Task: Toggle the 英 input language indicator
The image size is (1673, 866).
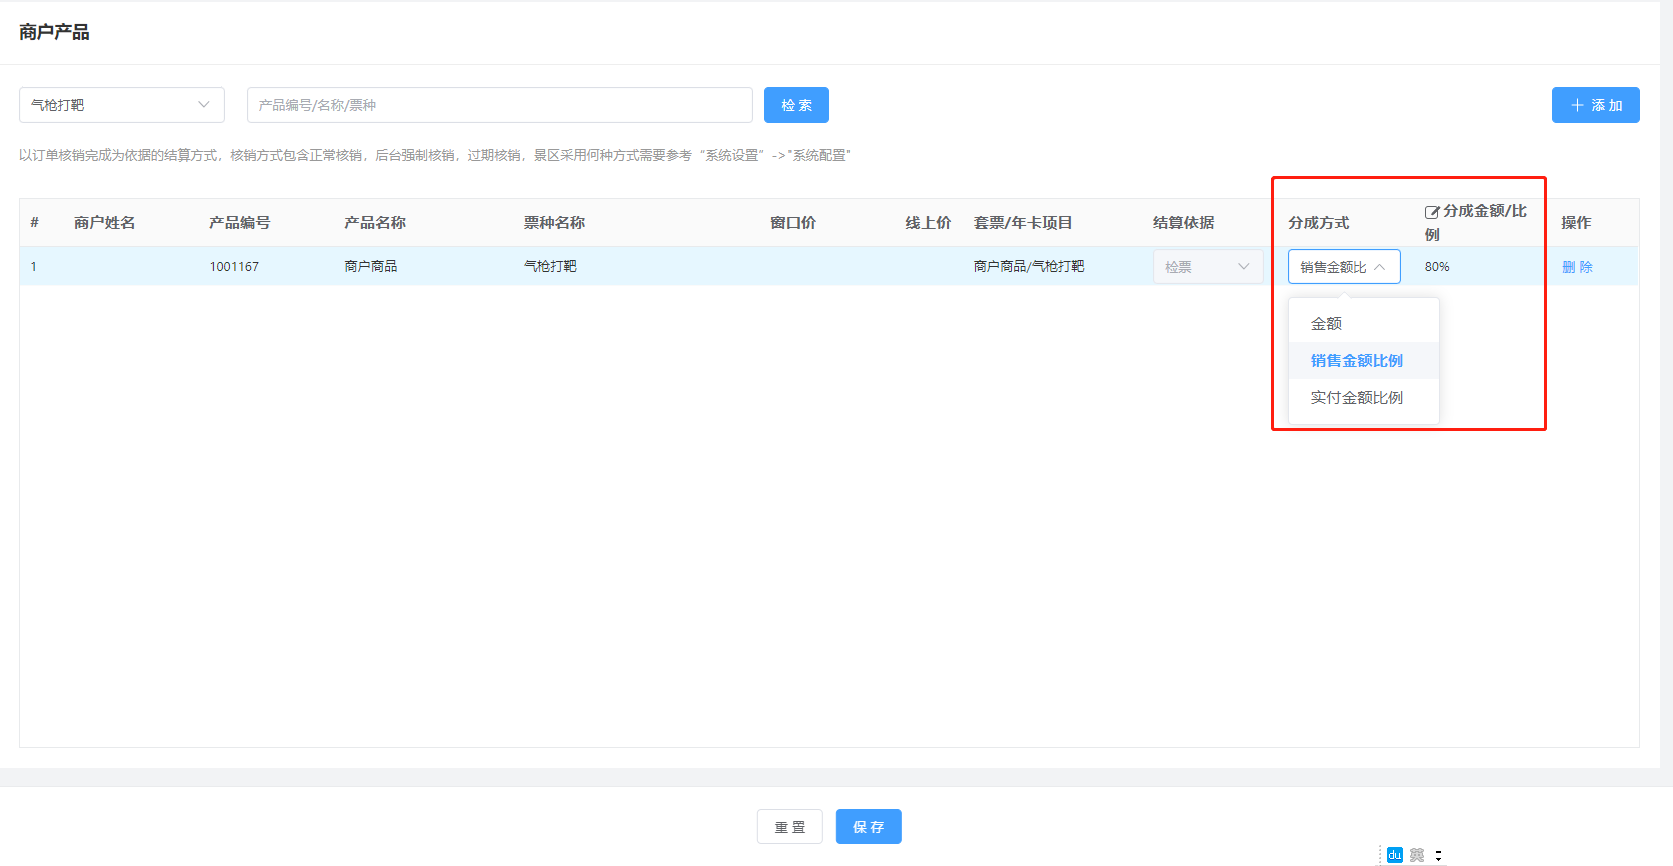Action: pos(1416,855)
